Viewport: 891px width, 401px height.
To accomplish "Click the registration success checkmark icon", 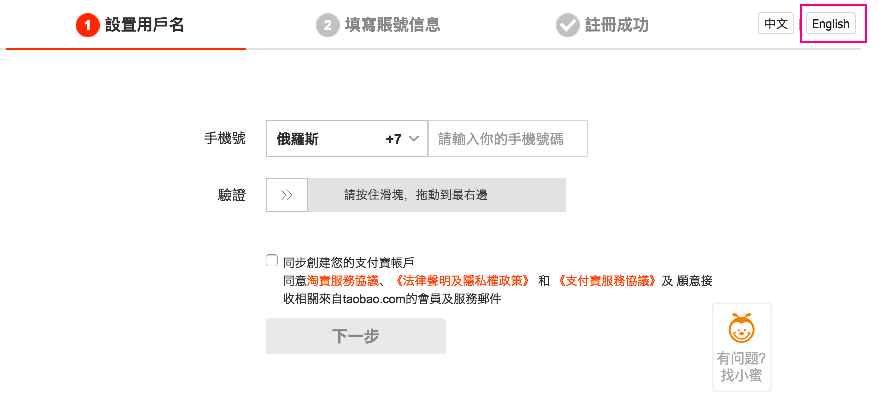I will click(568, 25).
